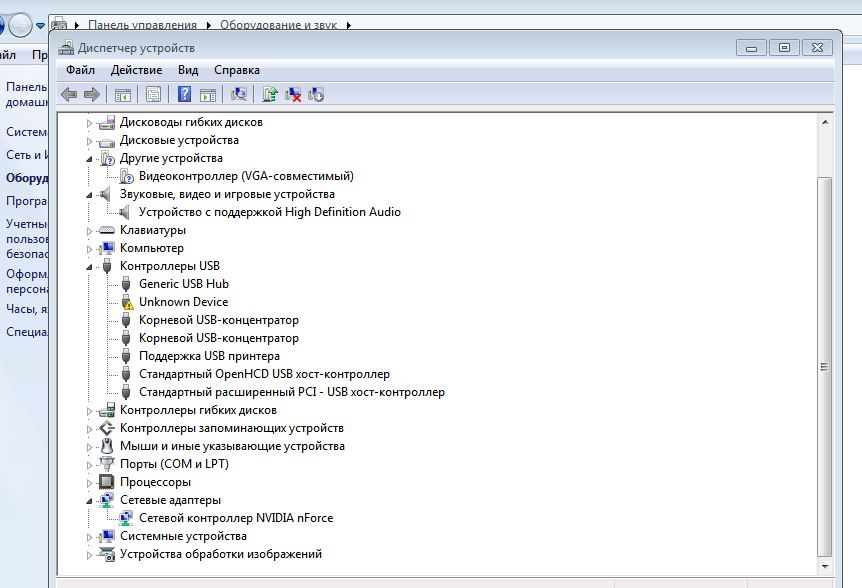Select the Unknown Device with warning icon
The height and width of the screenshot is (588, 862).
click(x=183, y=302)
